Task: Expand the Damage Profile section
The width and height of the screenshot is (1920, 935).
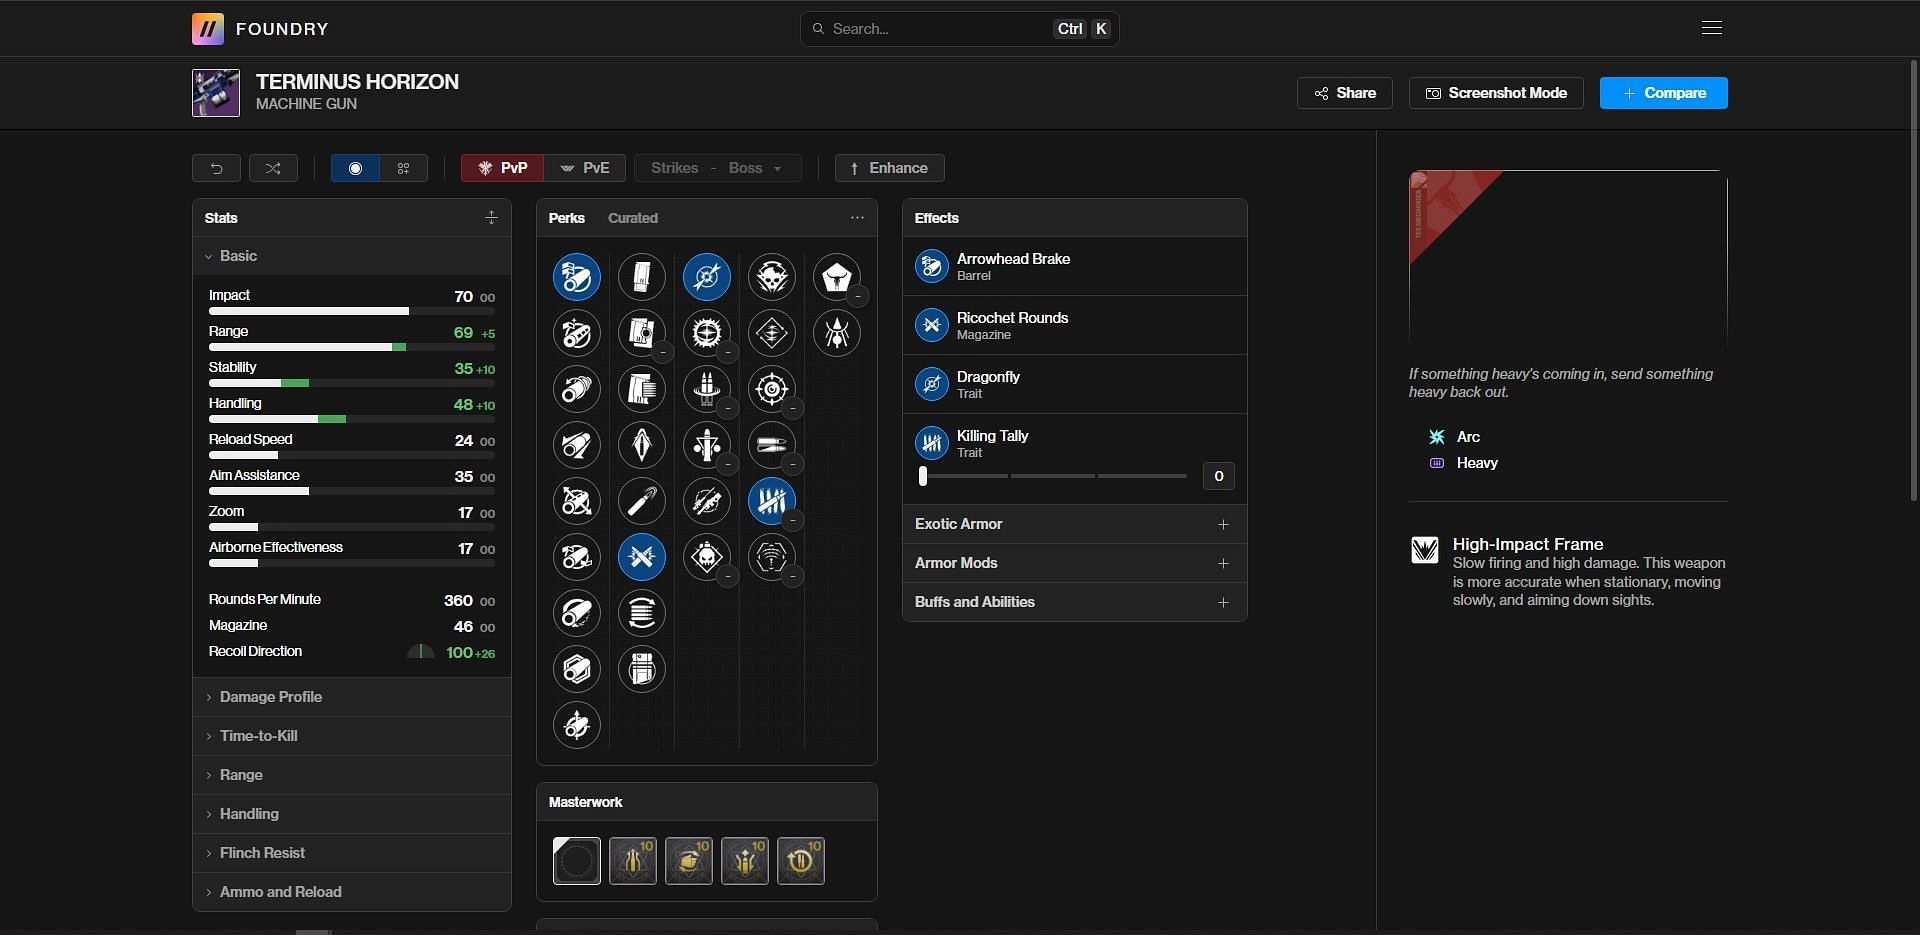Action: click(270, 697)
